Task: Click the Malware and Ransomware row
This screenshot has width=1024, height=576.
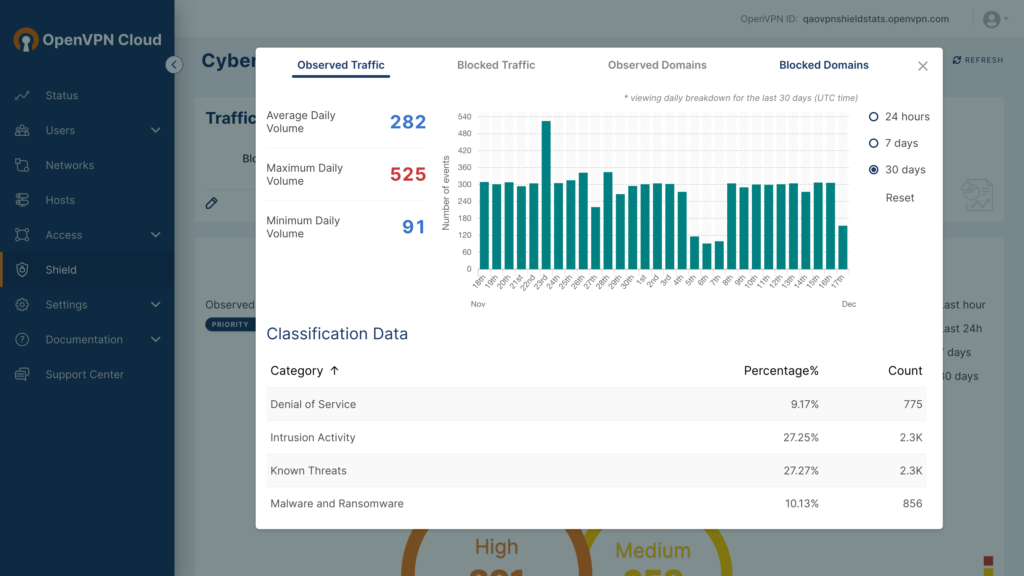Action: pyautogui.click(x=596, y=504)
